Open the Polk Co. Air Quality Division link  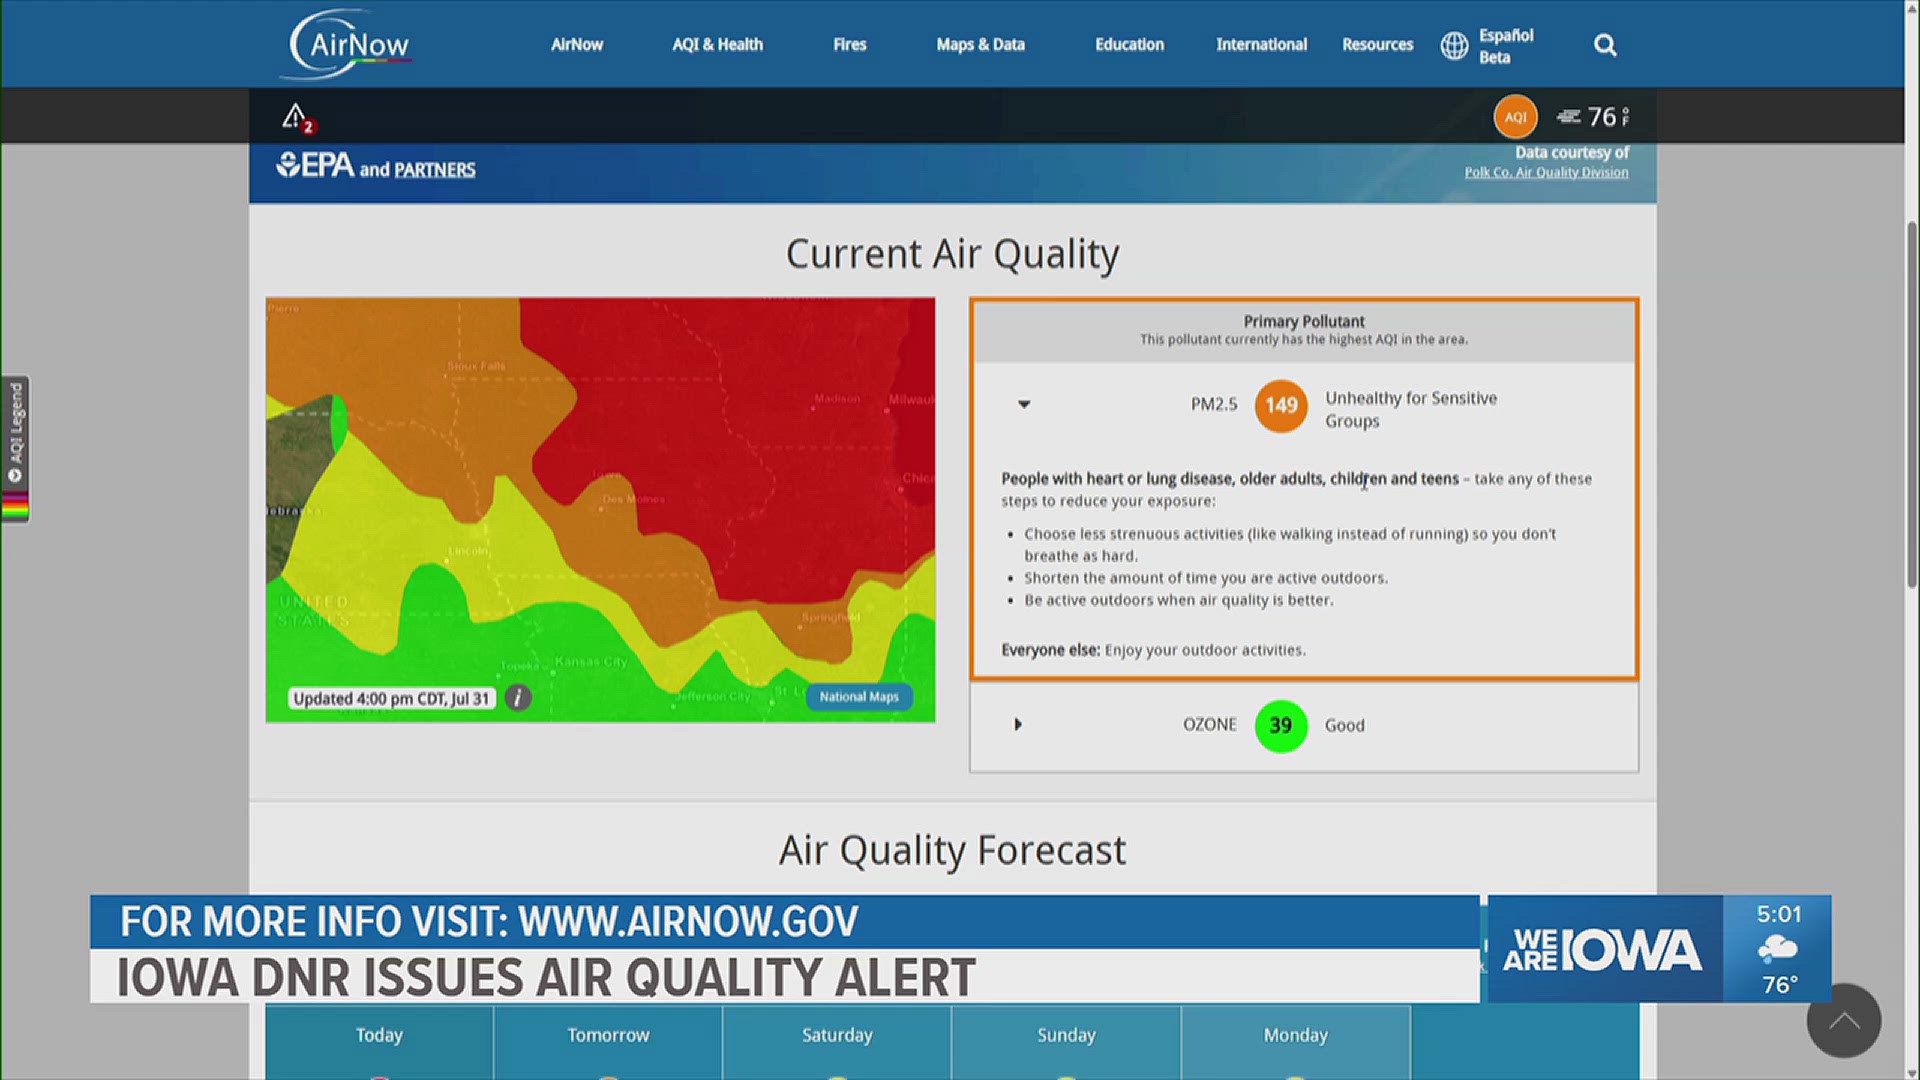click(x=1546, y=173)
